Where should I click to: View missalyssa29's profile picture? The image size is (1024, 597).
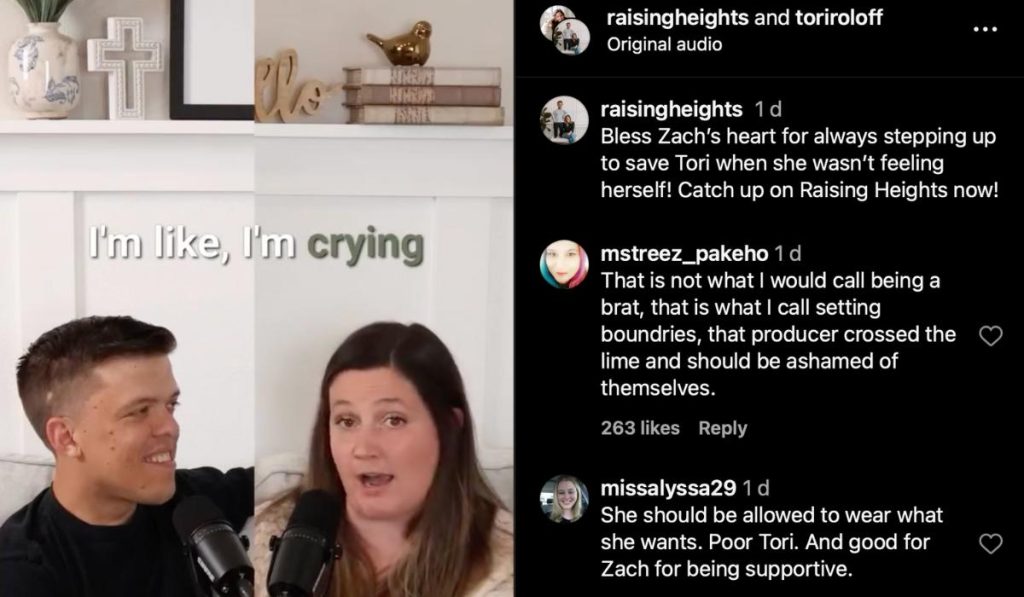click(564, 499)
